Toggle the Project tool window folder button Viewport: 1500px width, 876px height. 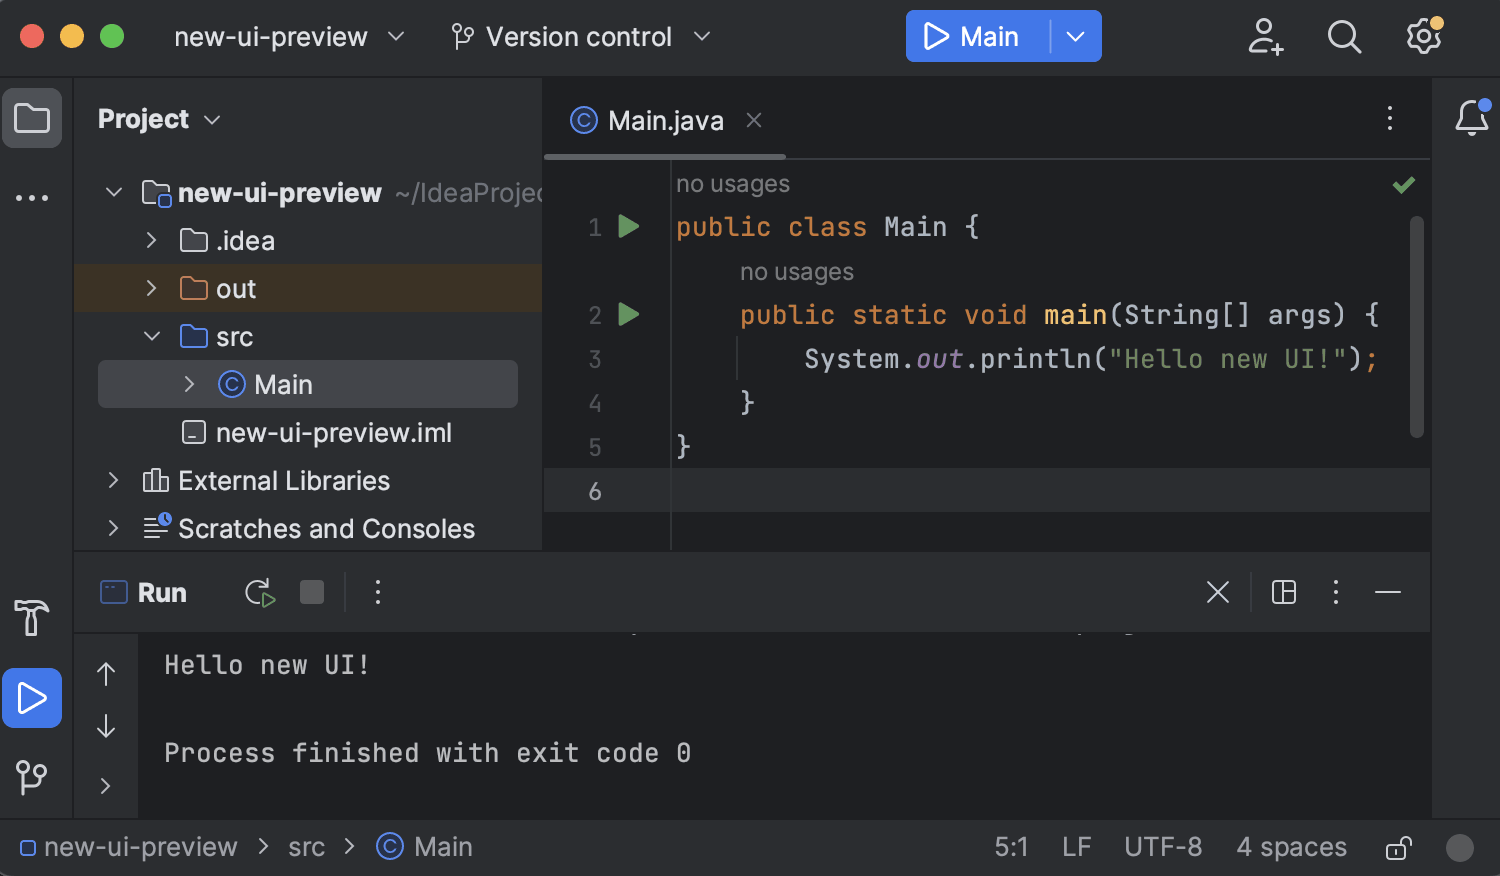click(x=32, y=118)
